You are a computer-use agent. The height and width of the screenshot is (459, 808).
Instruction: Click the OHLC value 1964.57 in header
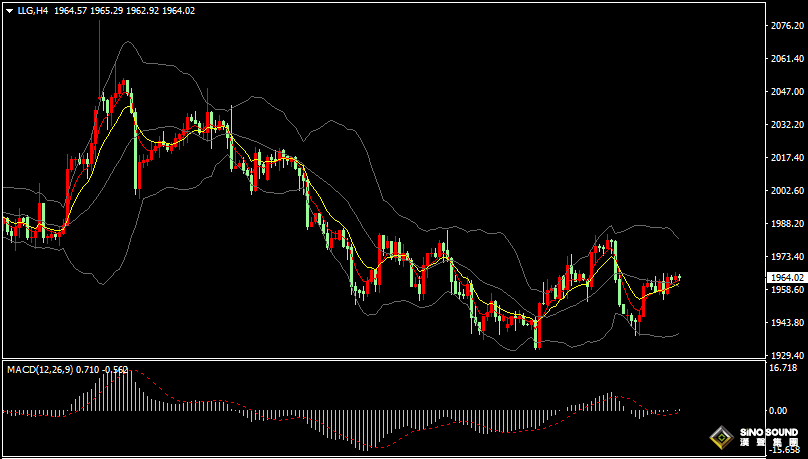pyautogui.click(x=71, y=10)
